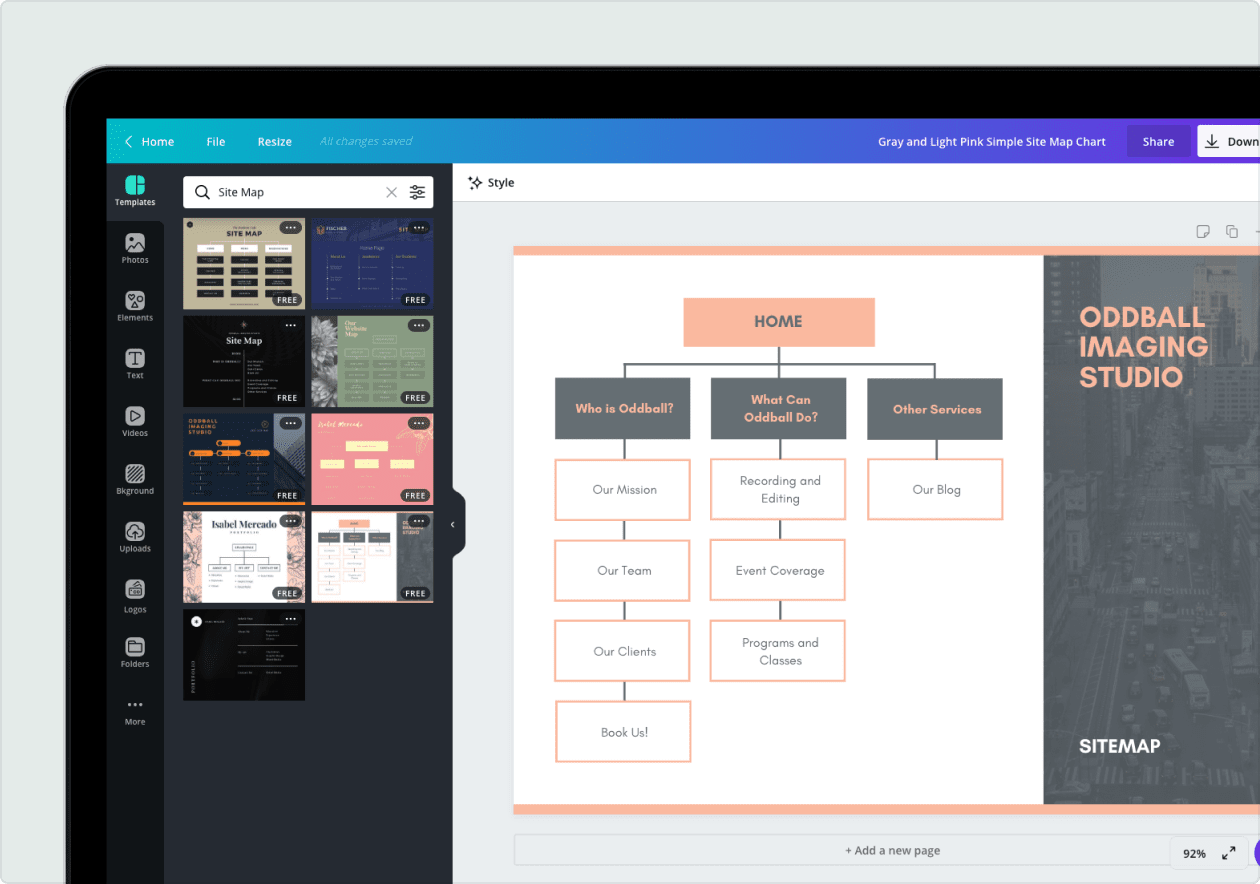
Task: Select the Oddball Imaging Studio template thumbnail
Action: coord(243,459)
